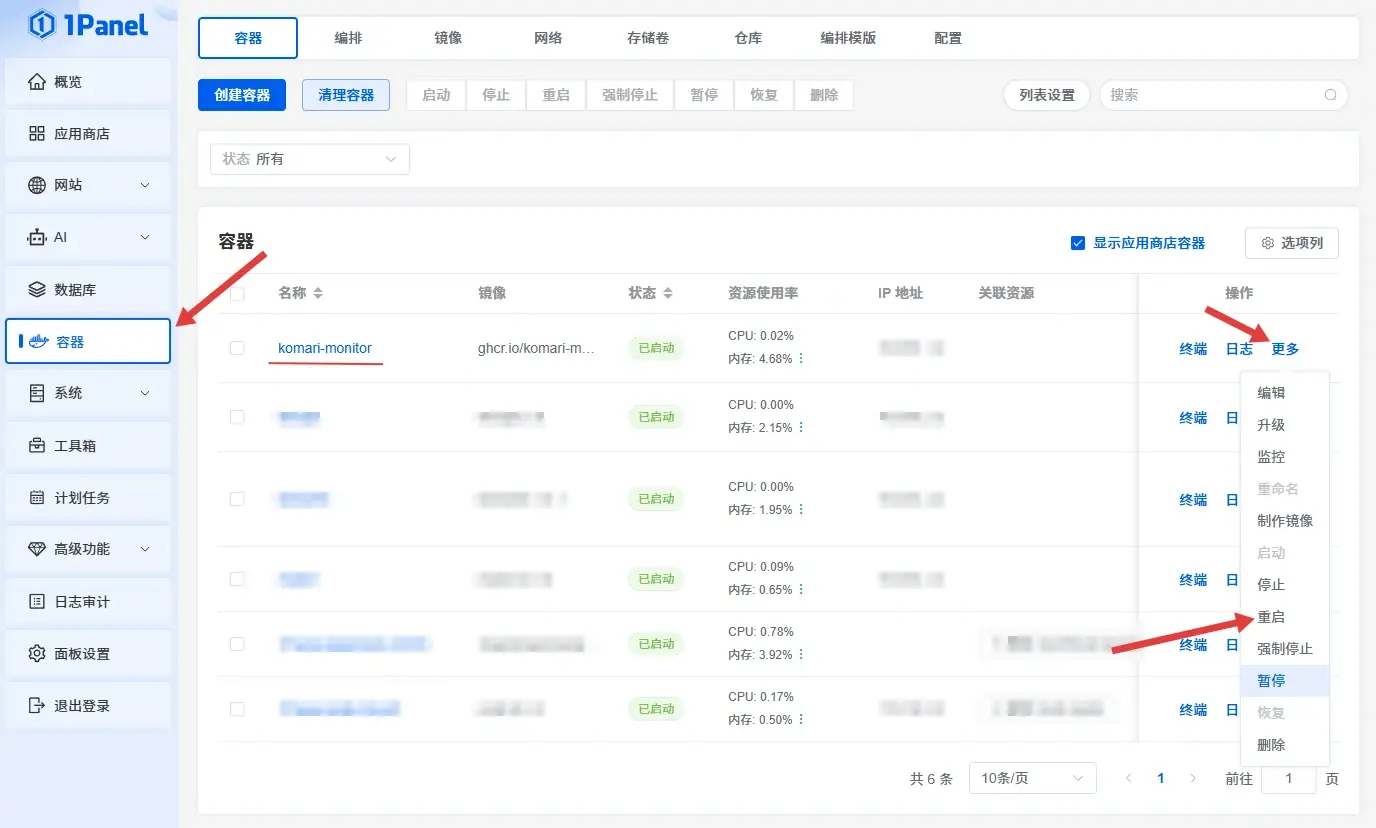This screenshot has height=828, width=1376.
Task: Click the 日志审计 log icon
Action: pyautogui.click(x=37, y=602)
